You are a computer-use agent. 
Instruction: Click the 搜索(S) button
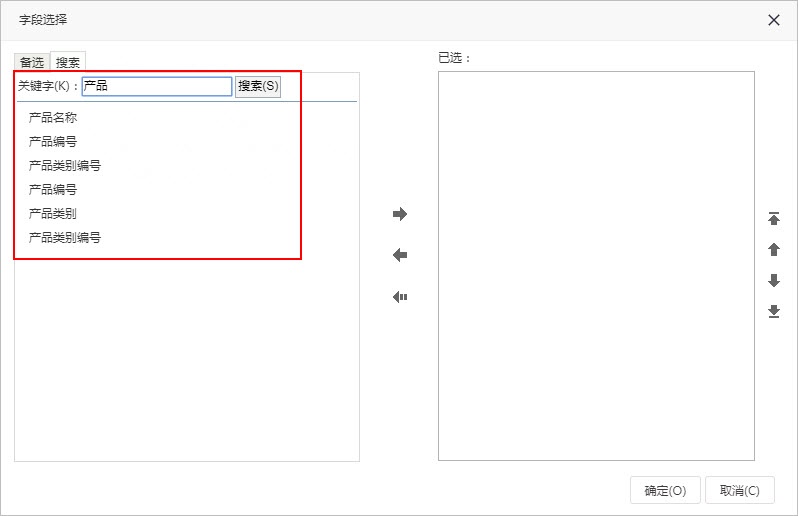coord(258,86)
